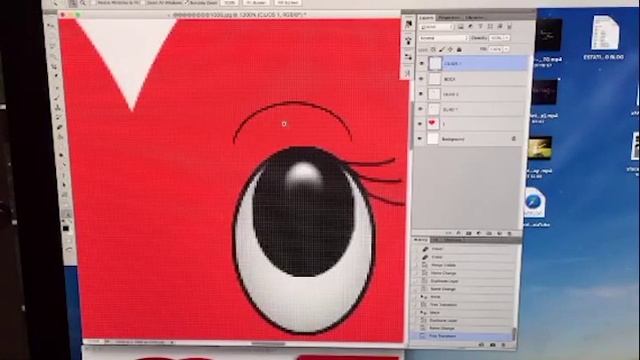Screen dimensions: 640x360
Task: Click the heart layer thumbnail
Action: [432, 124]
